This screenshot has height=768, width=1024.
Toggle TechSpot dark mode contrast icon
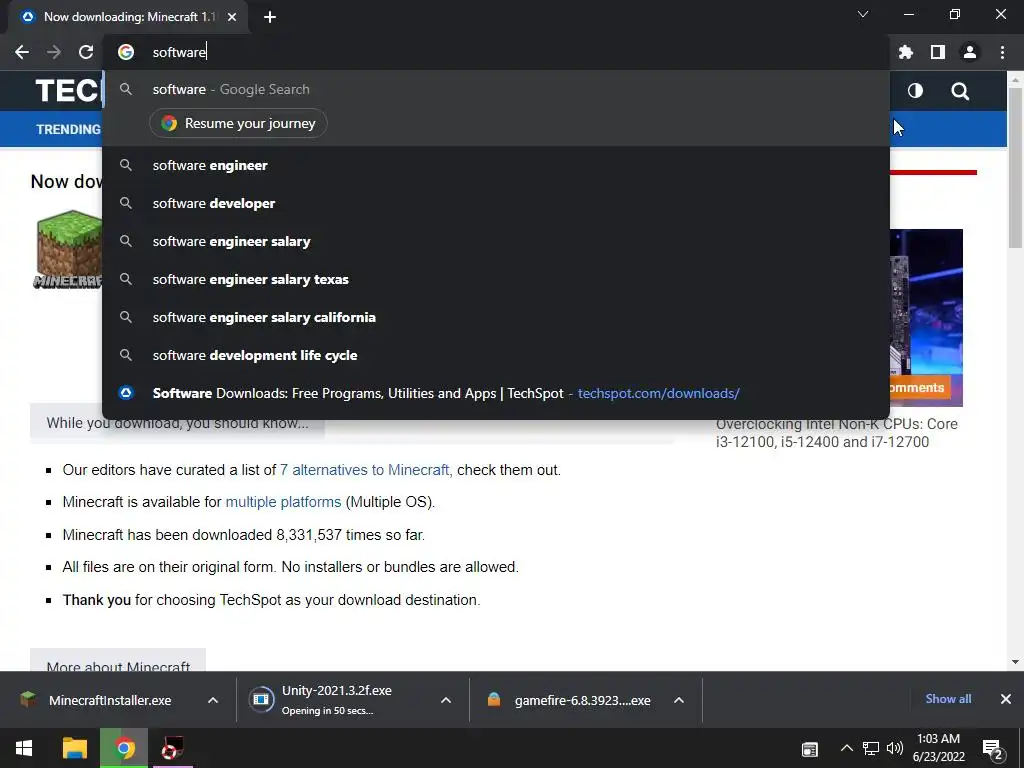coord(915,91)
